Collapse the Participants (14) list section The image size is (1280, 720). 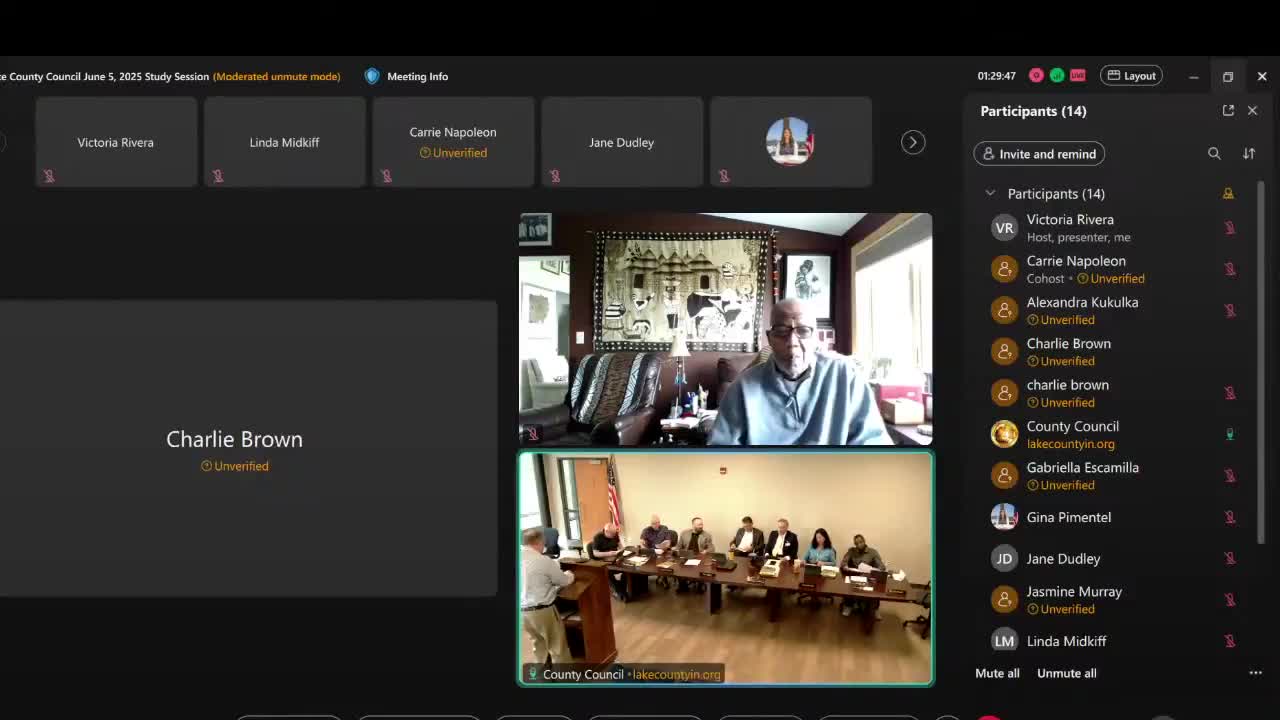(x=990, y=194)
